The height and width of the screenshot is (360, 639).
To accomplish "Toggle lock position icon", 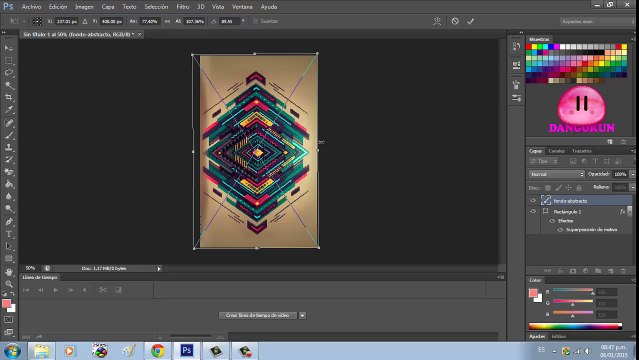I will coord(568,188).
